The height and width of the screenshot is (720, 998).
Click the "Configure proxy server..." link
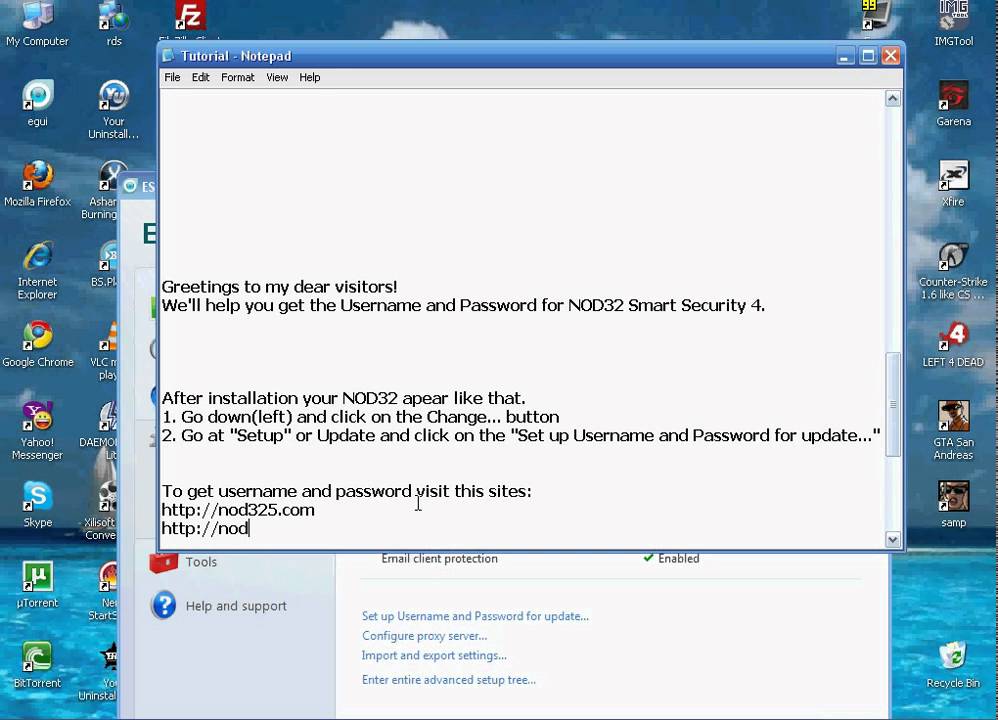425,635
